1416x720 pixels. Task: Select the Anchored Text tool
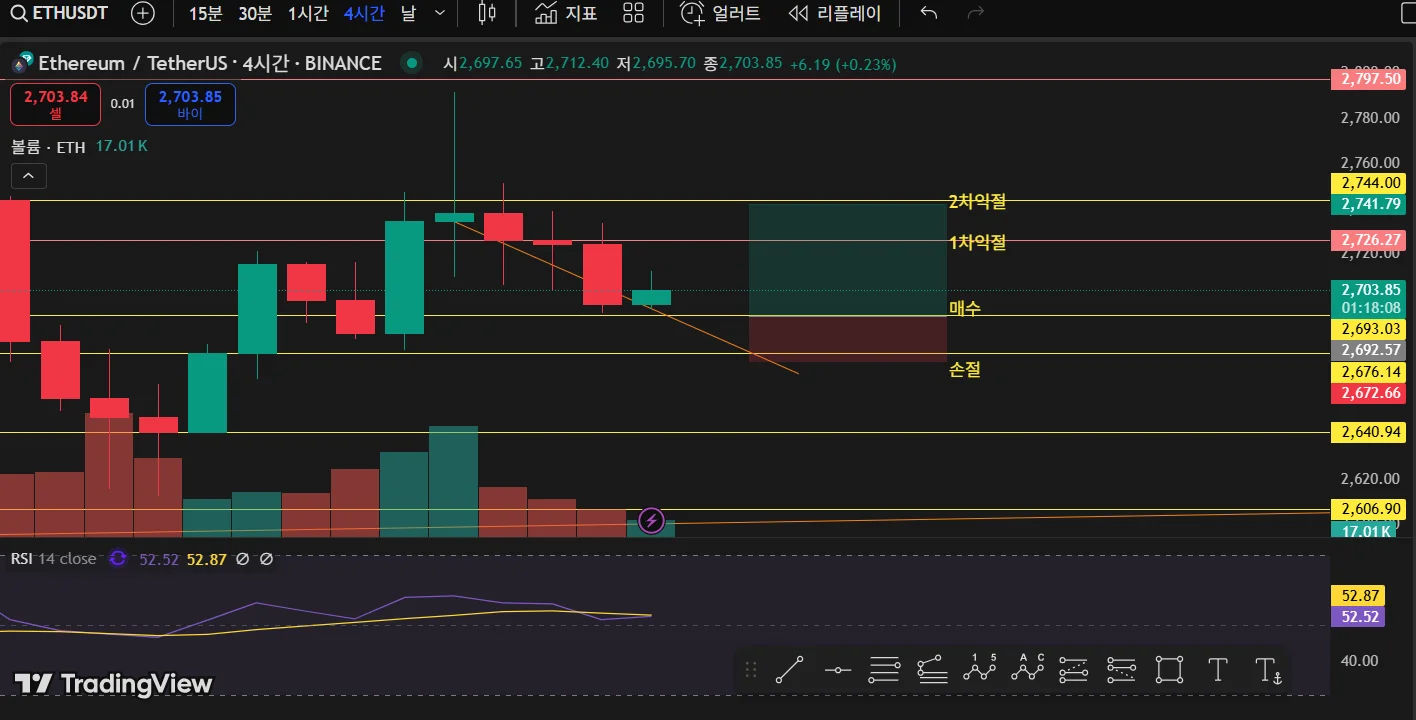coord(1268,670)
